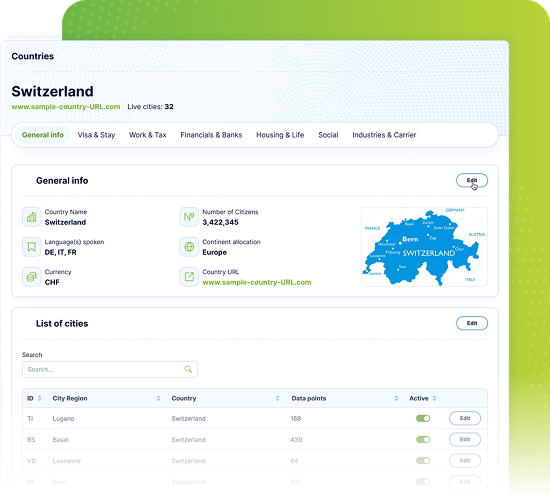Toggle the Active switch for Lausanne
Screen dimensions: 550x497
[x=423, y=461]
